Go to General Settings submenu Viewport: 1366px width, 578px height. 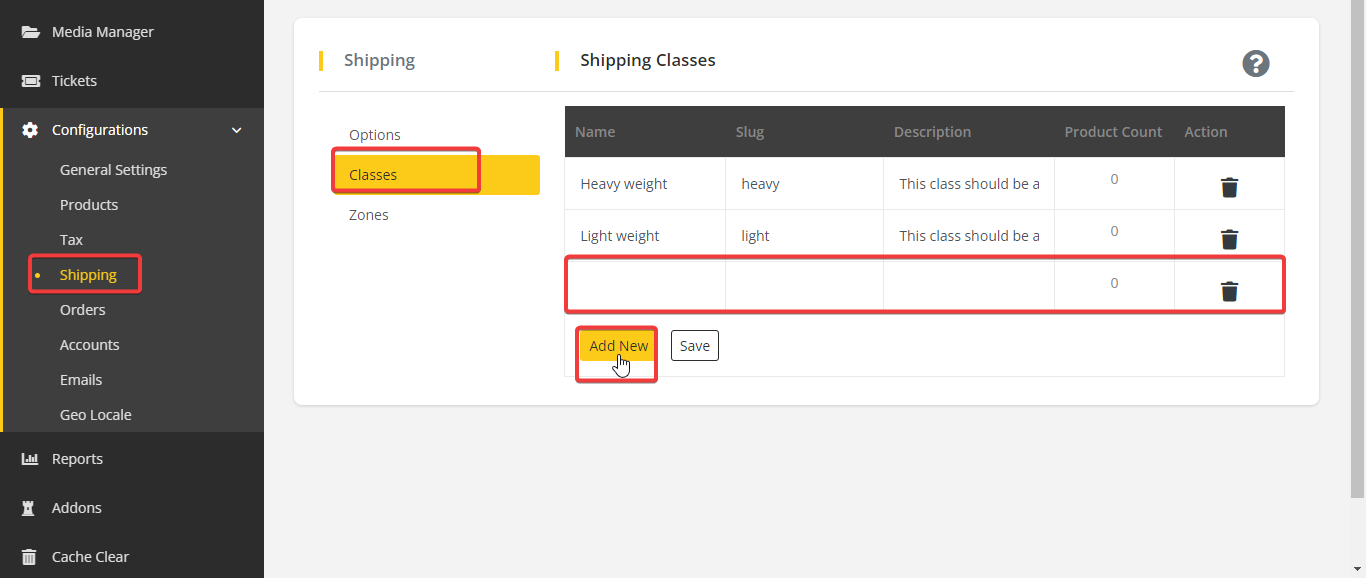pyautogui.click(x=113, y=170)
